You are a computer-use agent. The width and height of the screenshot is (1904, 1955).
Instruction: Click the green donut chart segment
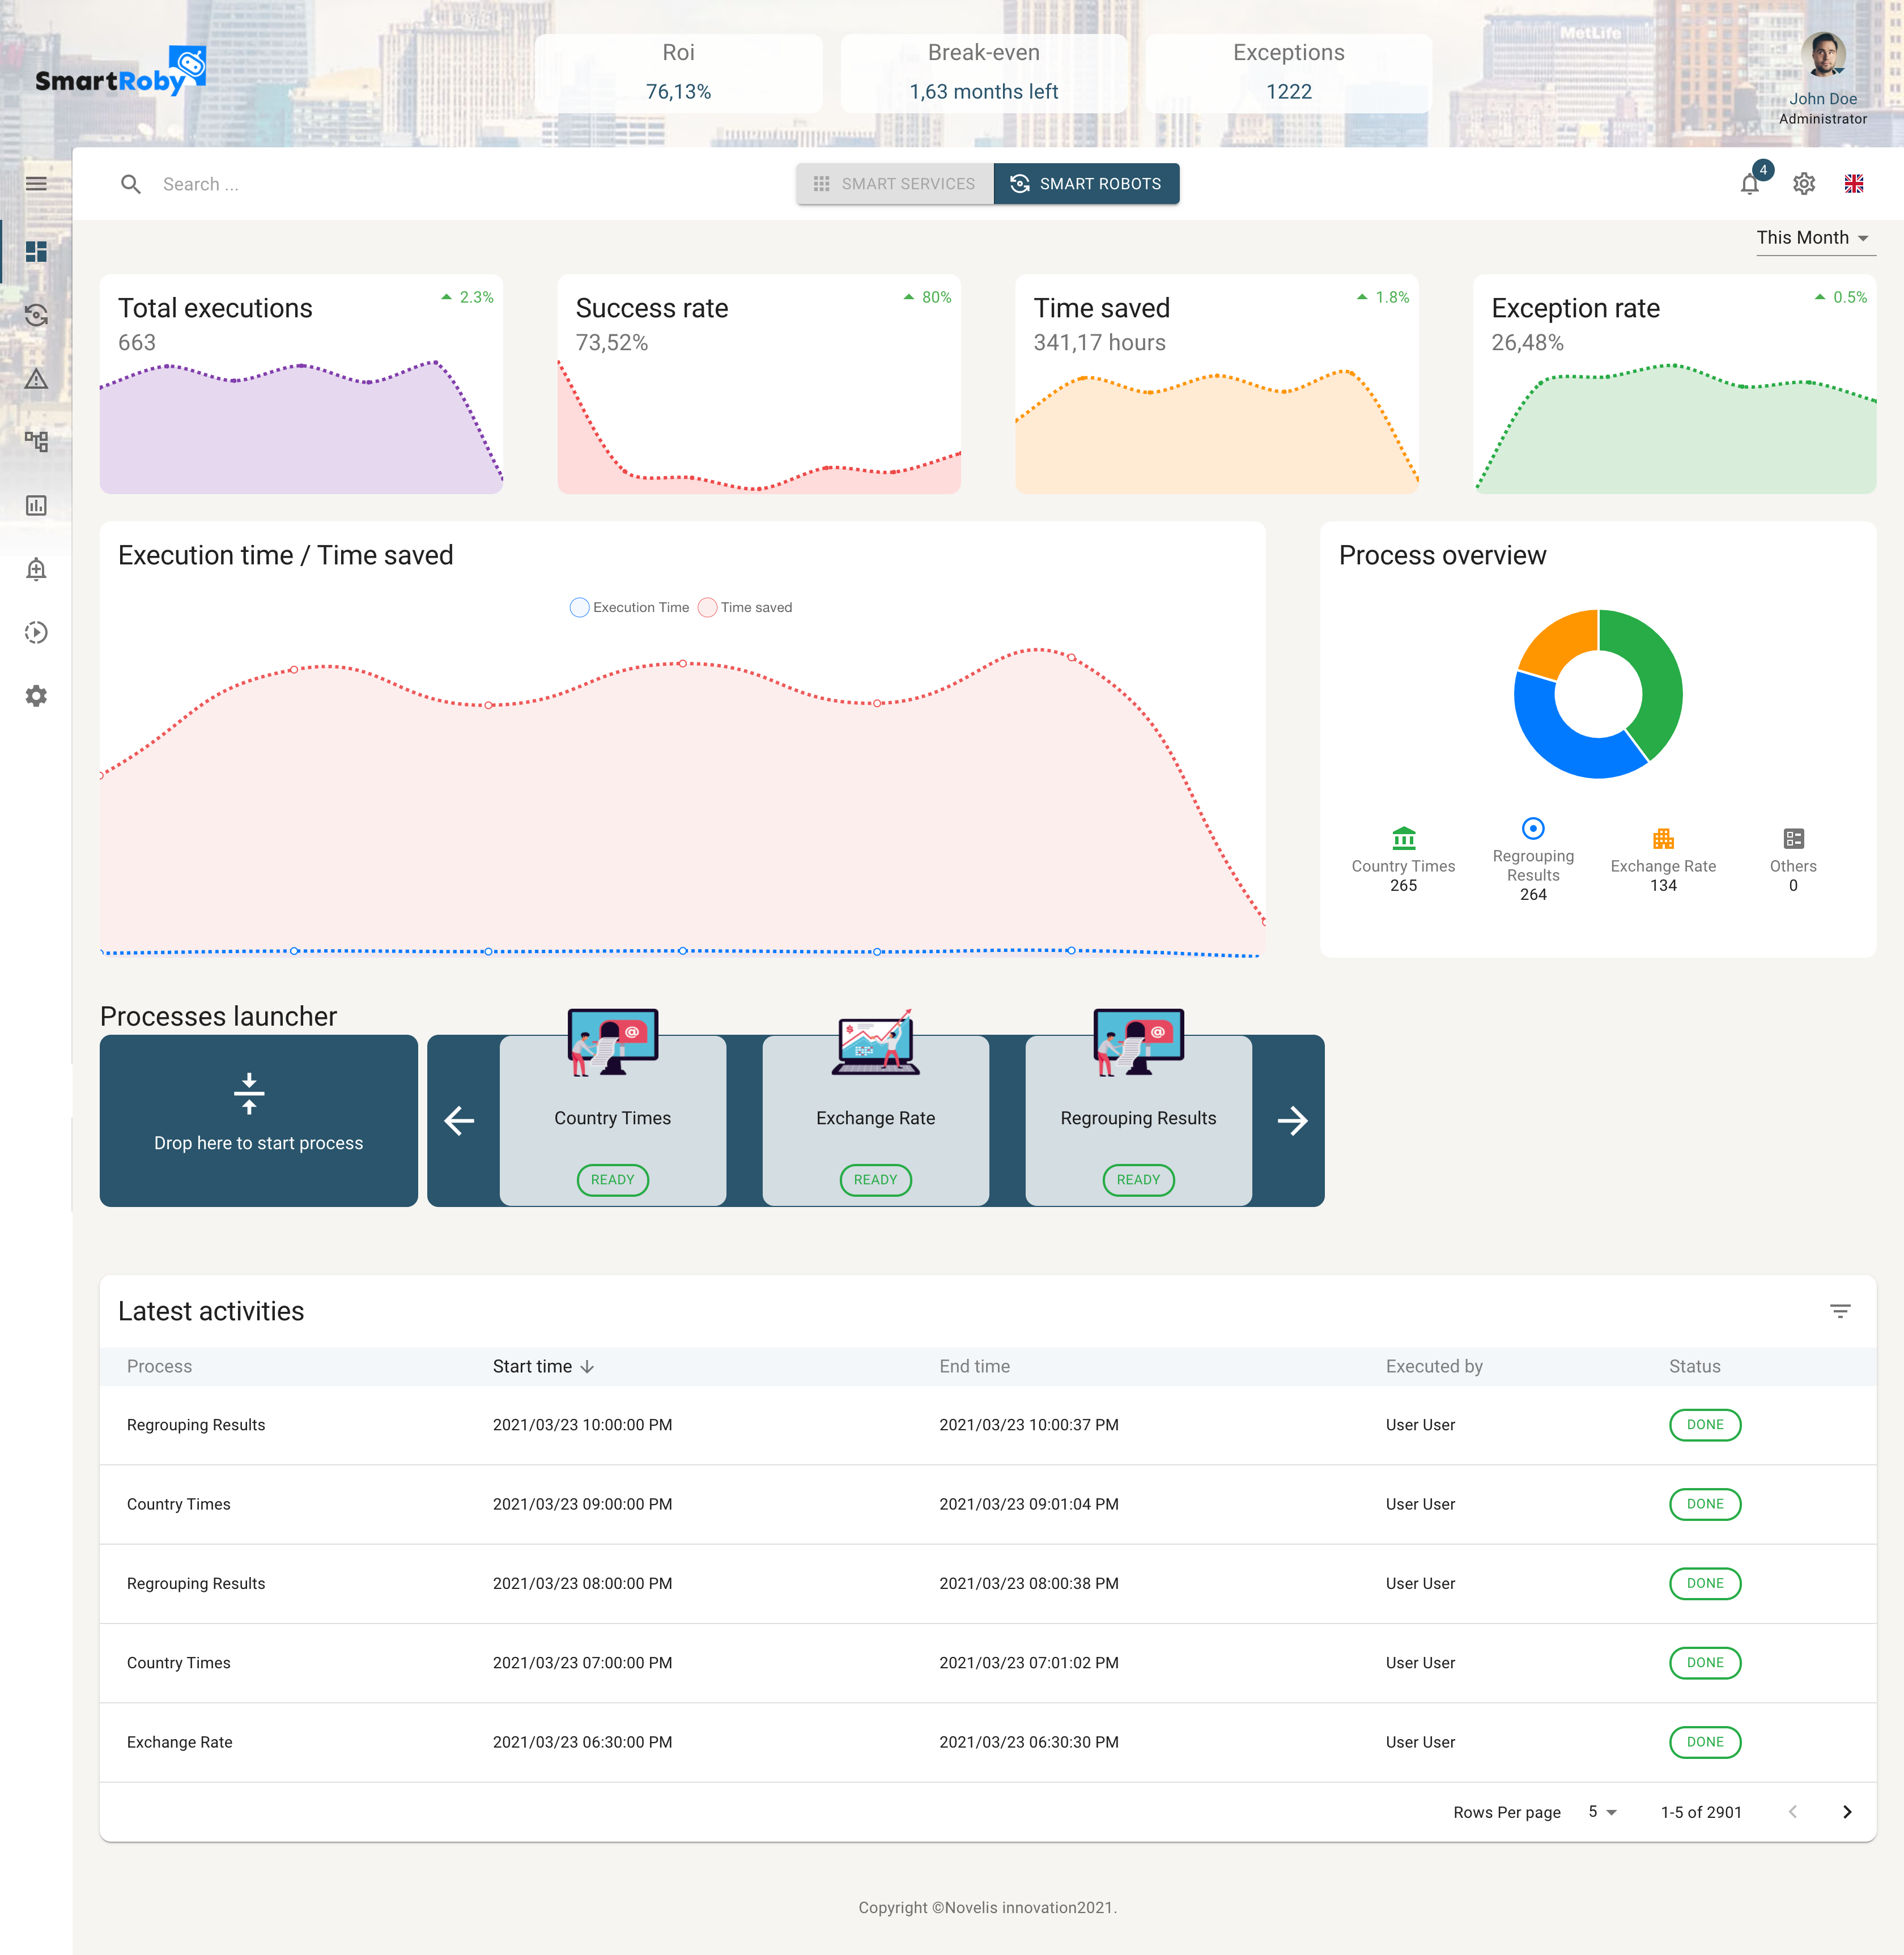1660,680
